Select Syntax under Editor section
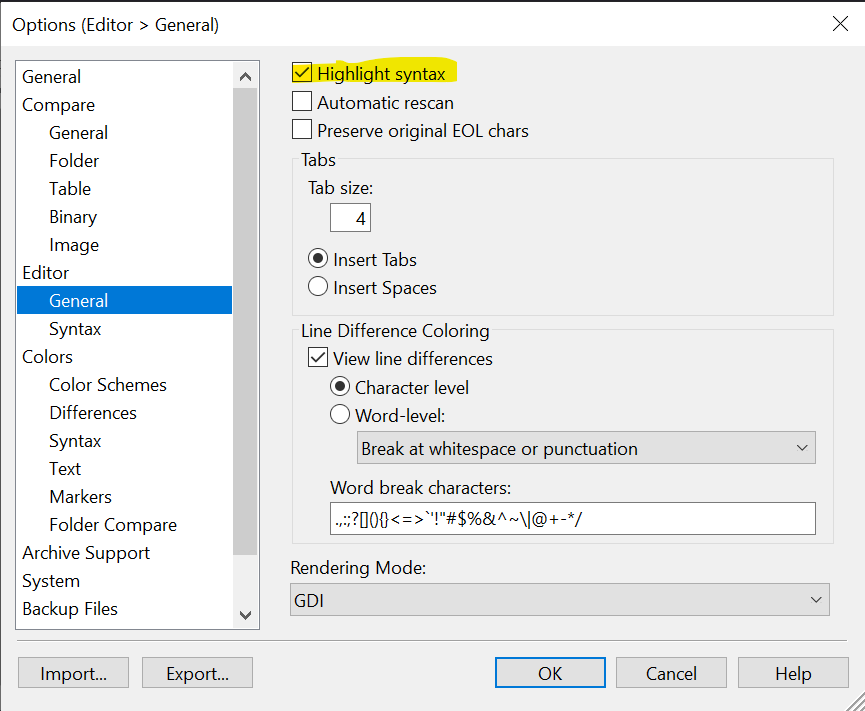865x711 pixels. click(x=74, y=328)
